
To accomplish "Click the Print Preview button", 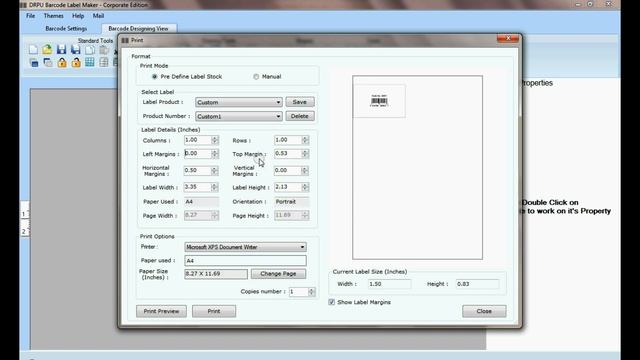I will point(161,311).
